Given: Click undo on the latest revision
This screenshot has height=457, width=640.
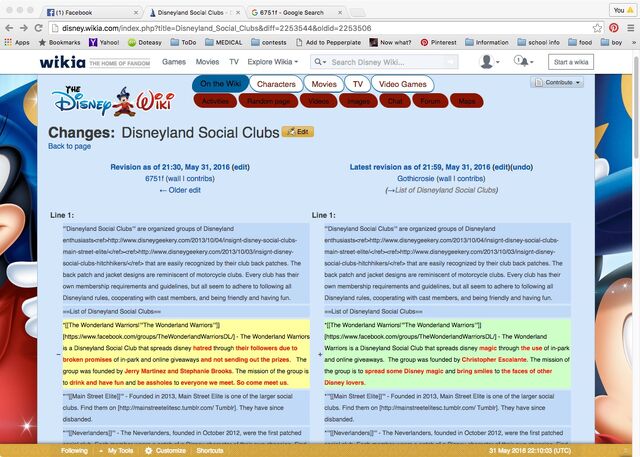Looking at the screenshot, I should [x=522, y=167].
